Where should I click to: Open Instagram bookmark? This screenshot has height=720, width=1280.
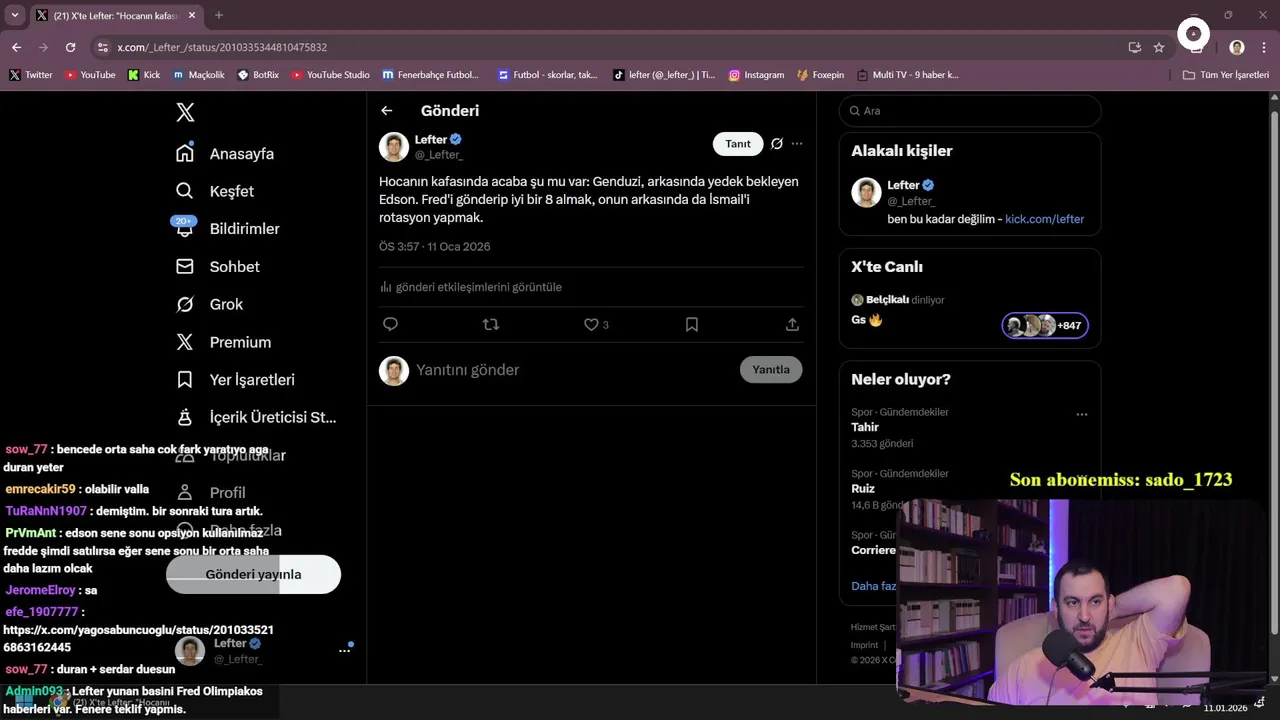757,75
